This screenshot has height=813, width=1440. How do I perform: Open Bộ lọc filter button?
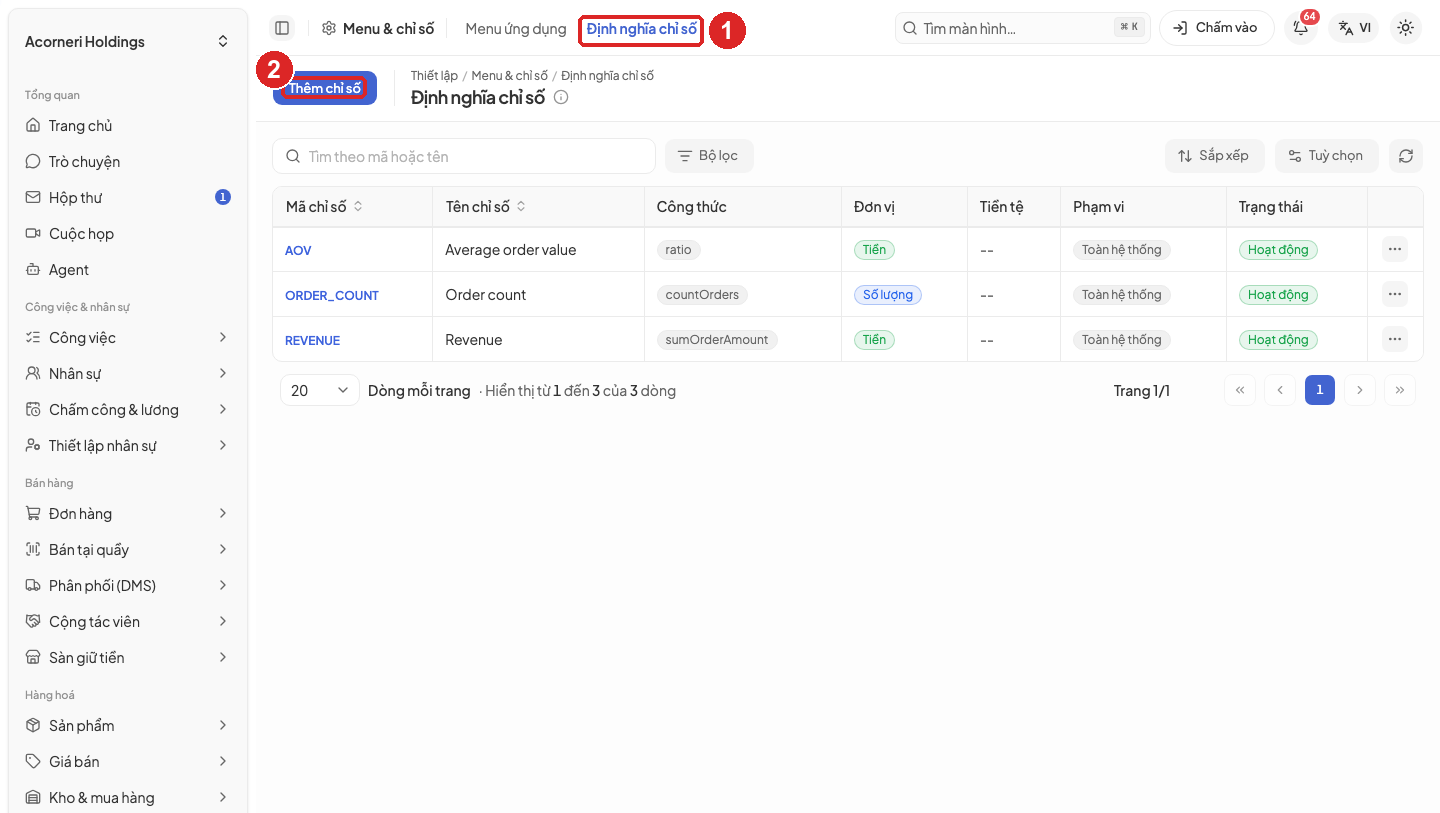[x=709, y=156]
